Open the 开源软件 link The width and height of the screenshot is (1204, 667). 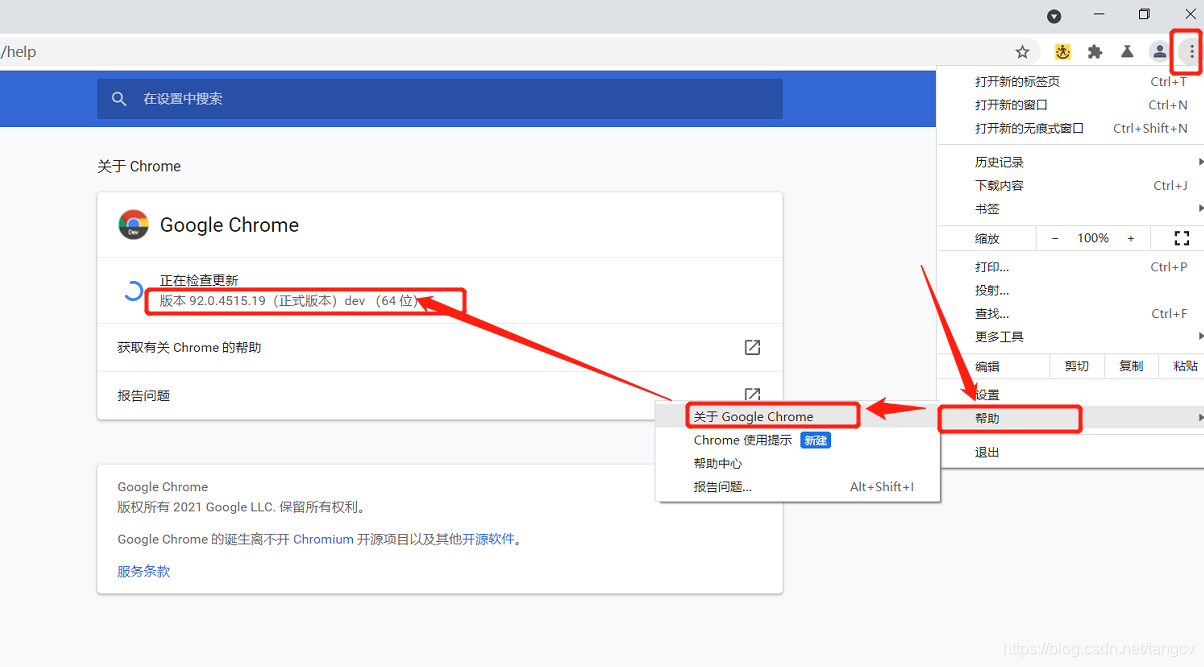(x=488, y=539)
